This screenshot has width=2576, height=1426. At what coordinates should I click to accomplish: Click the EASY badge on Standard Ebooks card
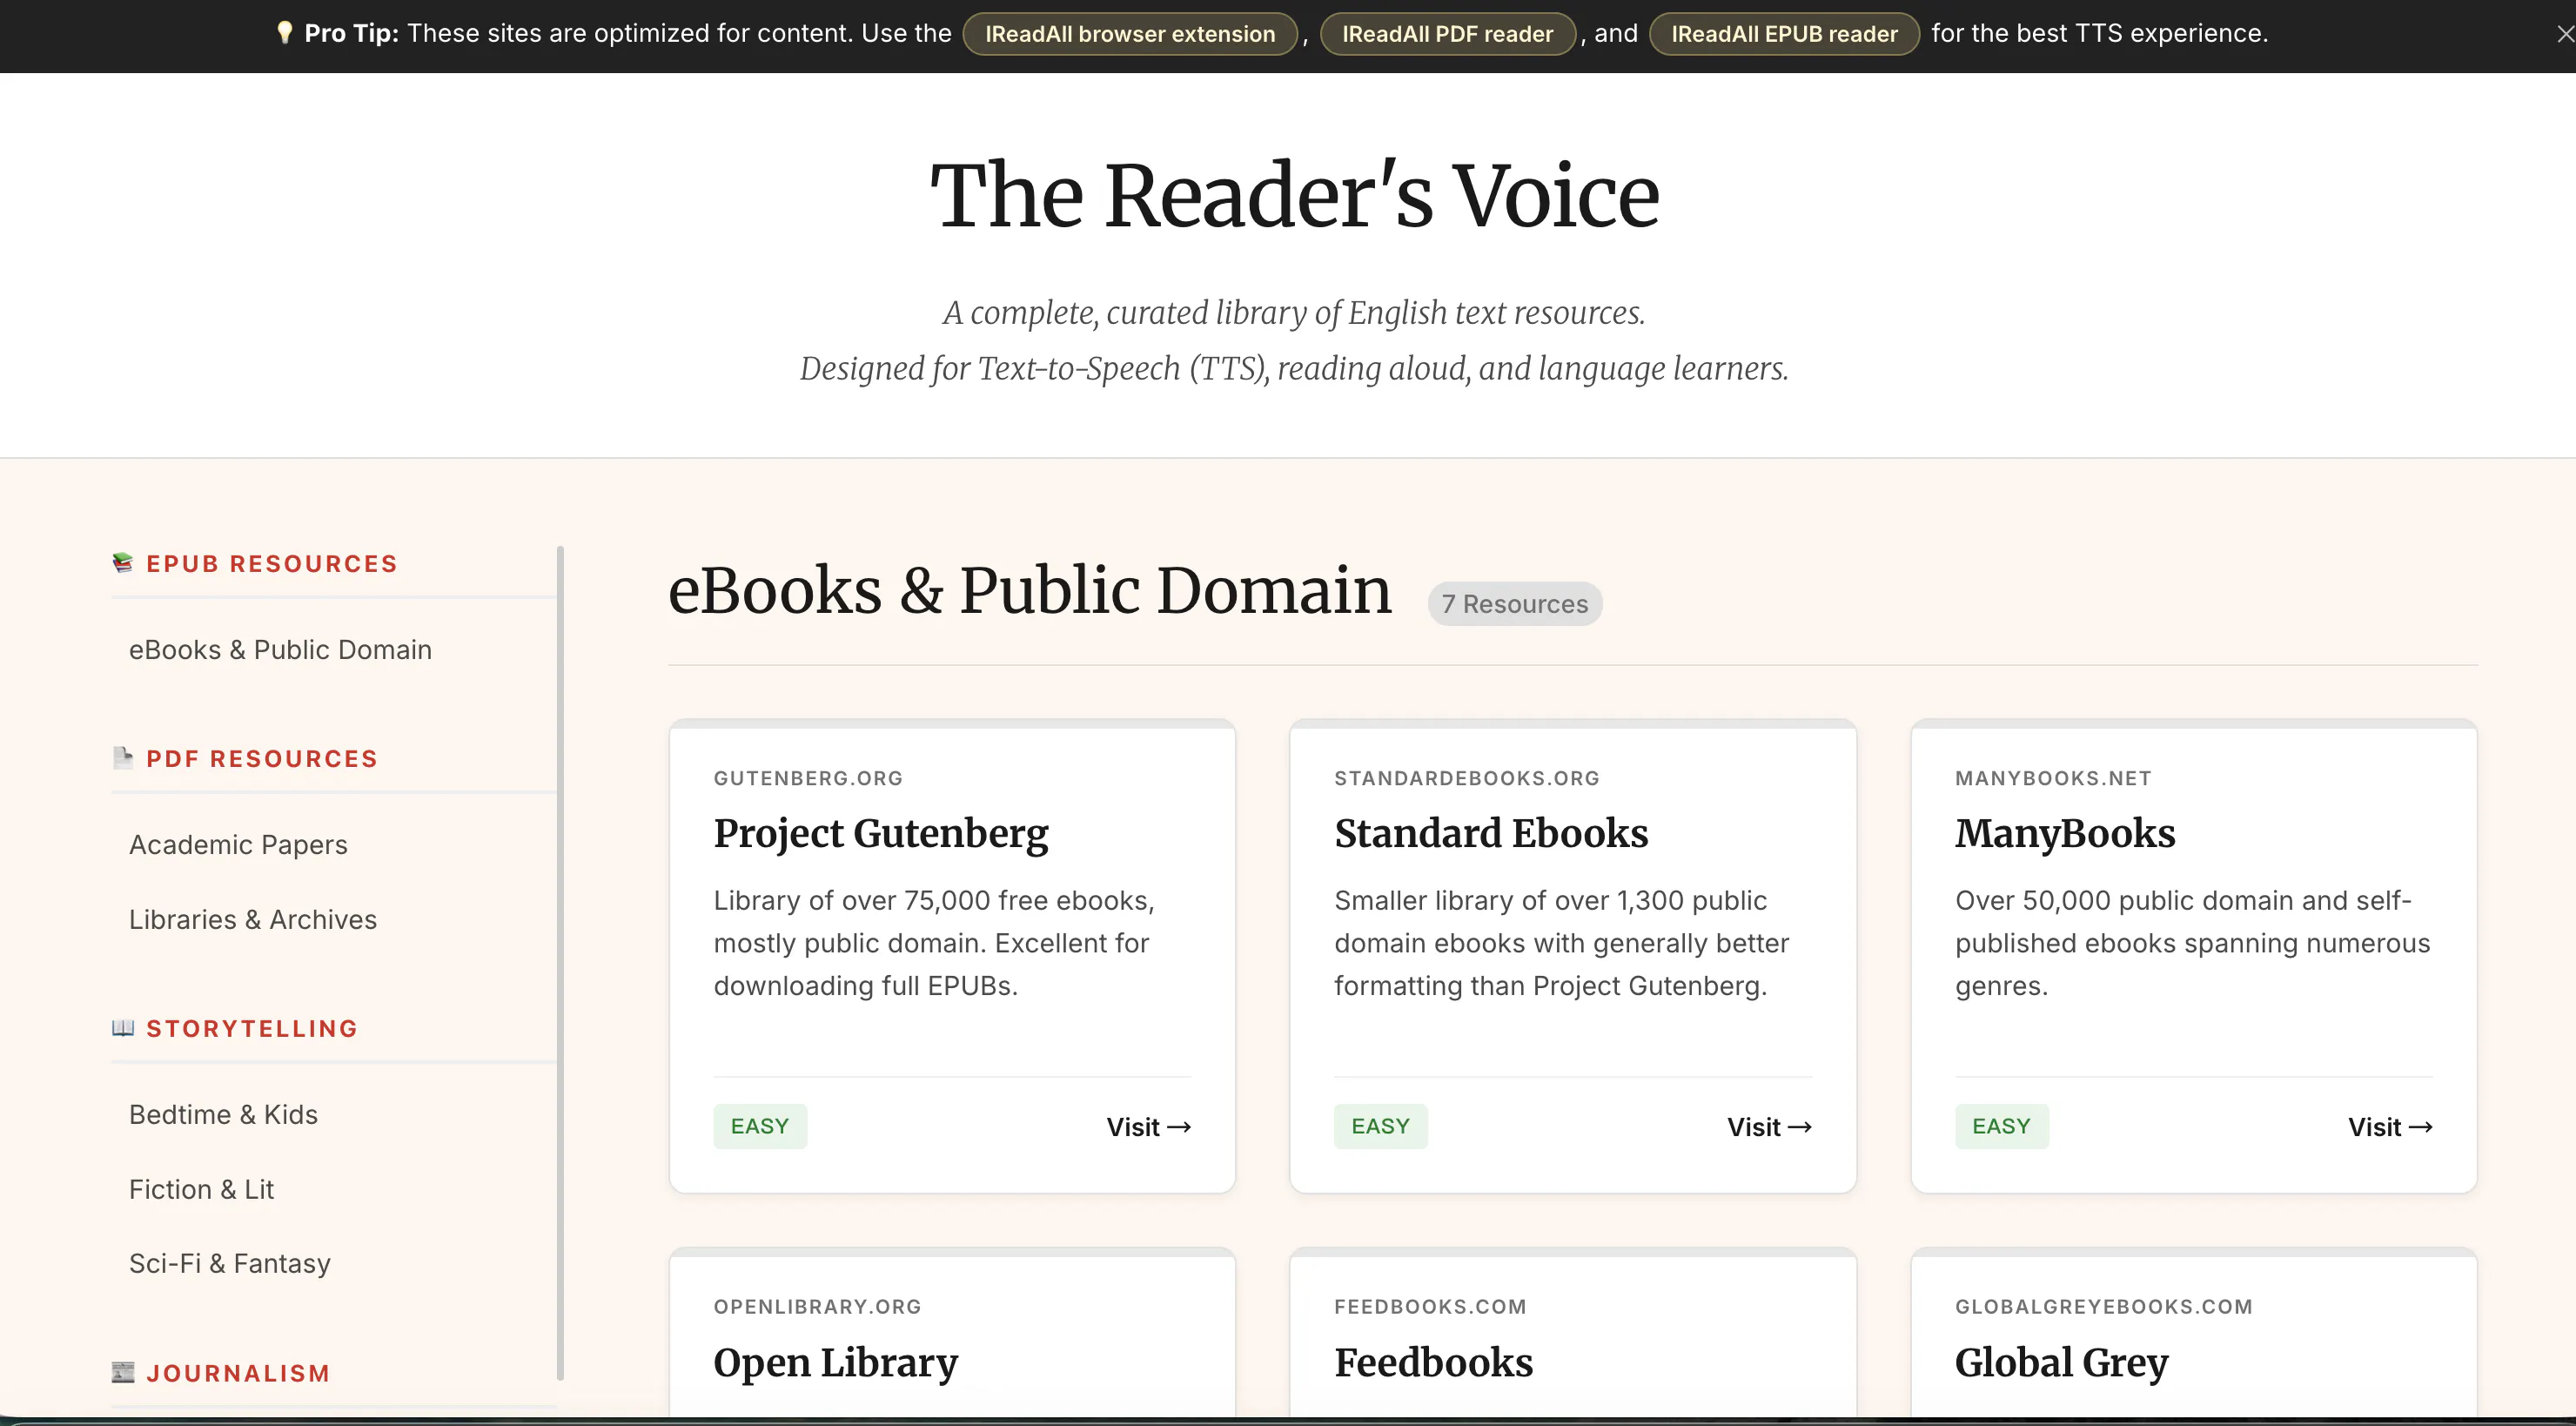click(1381, 1126)
